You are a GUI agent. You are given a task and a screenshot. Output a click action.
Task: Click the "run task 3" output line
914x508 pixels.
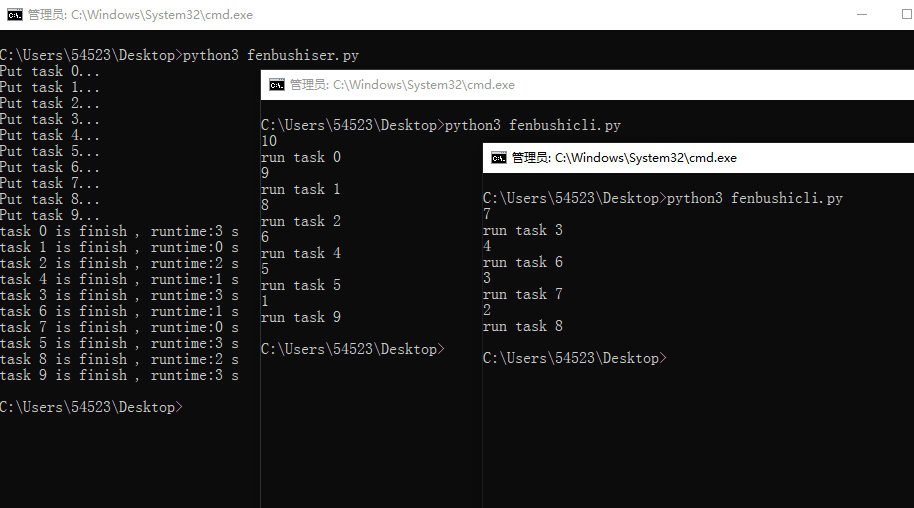tap(522, 230)
